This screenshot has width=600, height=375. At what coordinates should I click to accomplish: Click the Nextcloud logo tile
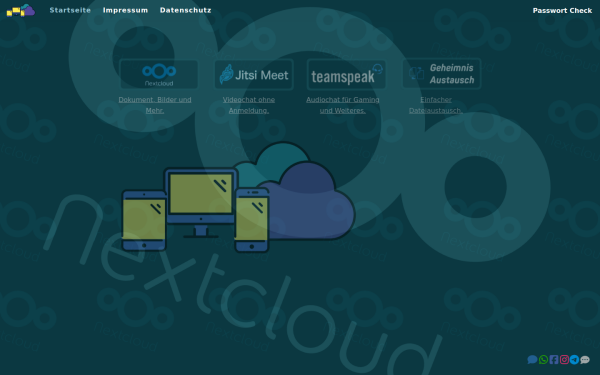[x=159, y=74]
